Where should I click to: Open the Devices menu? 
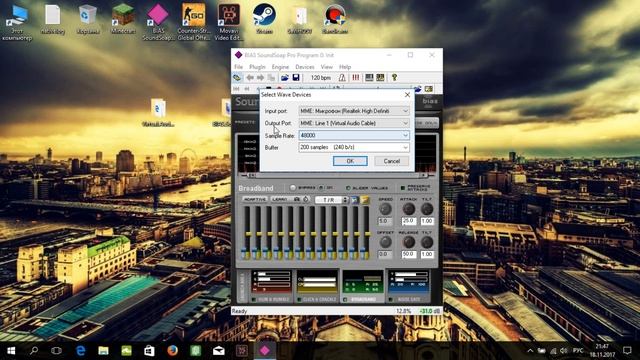(305, 67)
